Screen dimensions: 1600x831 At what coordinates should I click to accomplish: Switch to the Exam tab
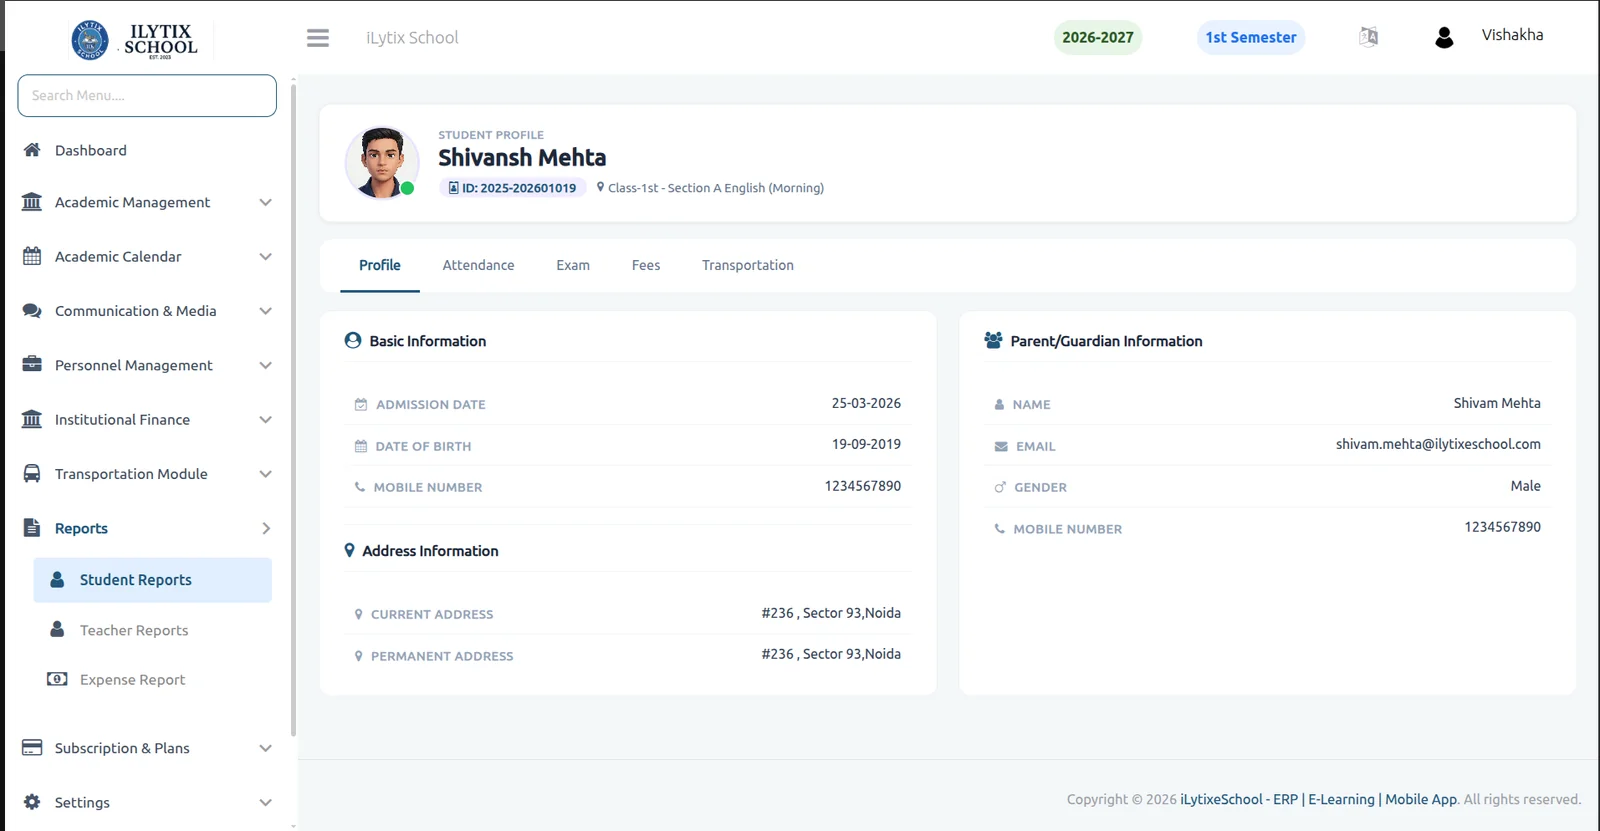(573, 265)
